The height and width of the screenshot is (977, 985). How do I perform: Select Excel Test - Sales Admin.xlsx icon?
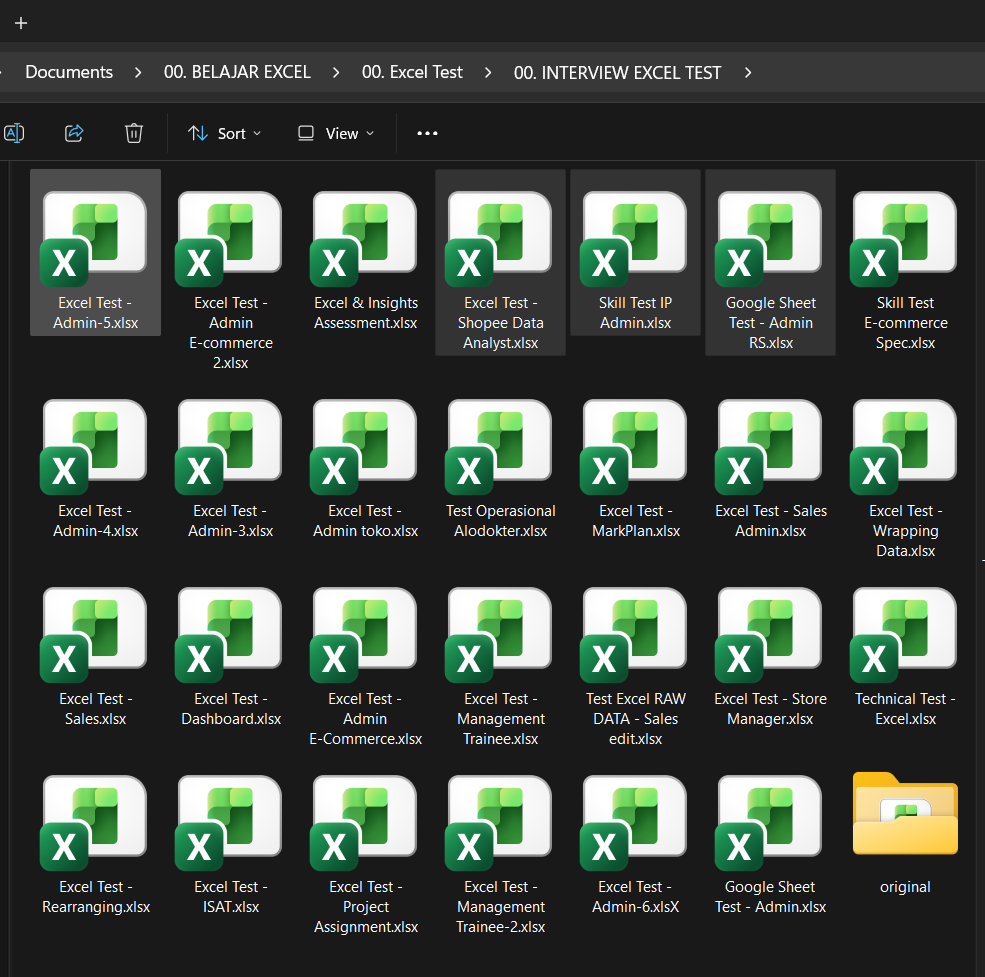(x=770, y=447)
